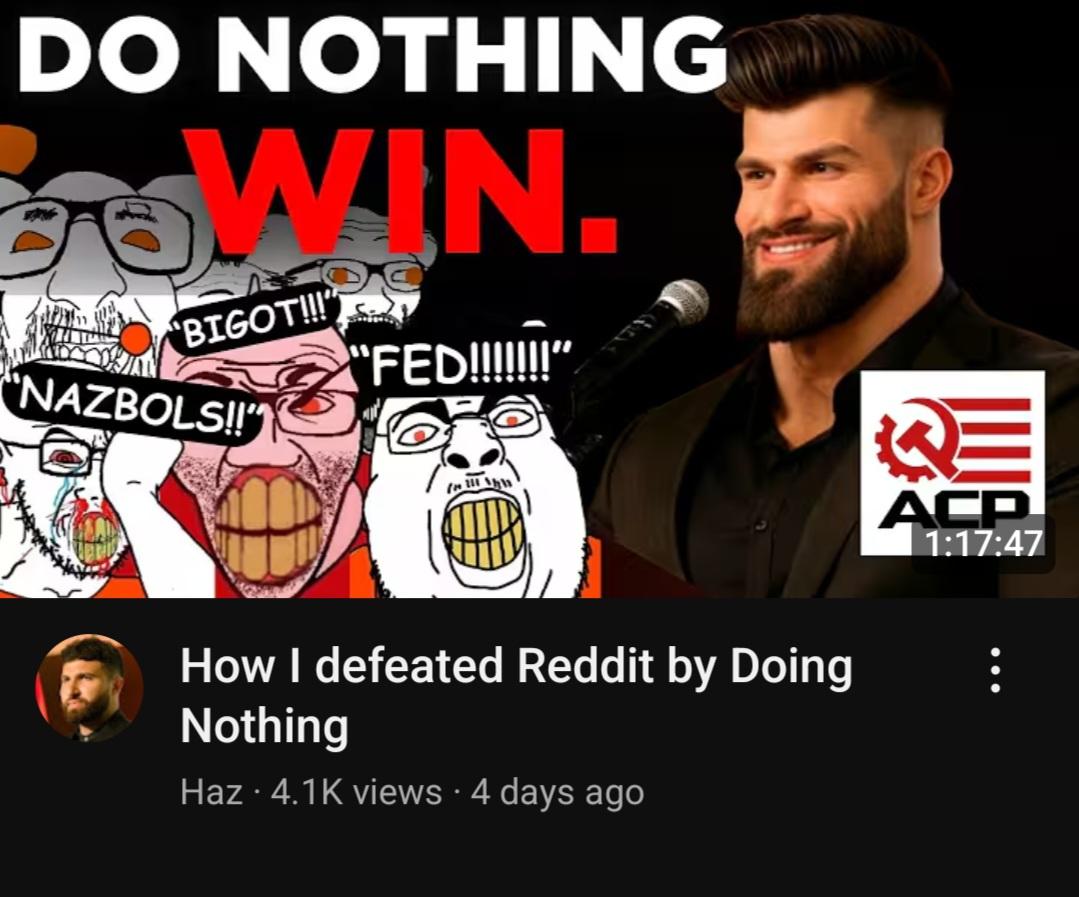Click the BIGOT!!! speech bubble

tap(255, 320)
